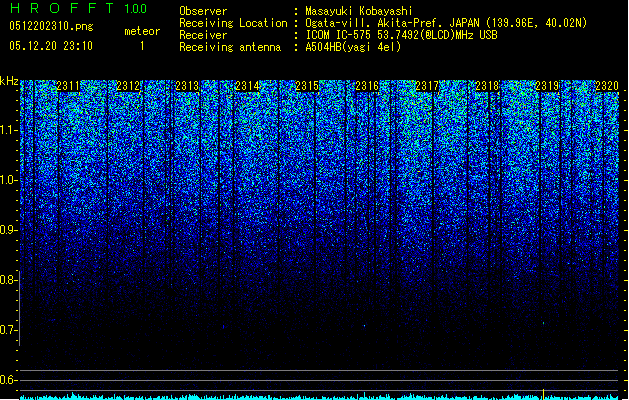Click the 0.7 kHz axis label

[x=8, y=330]
